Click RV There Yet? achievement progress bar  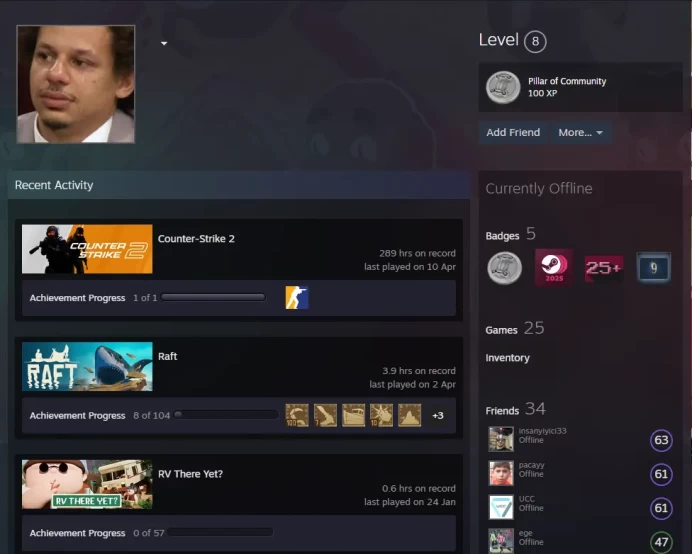220,532
